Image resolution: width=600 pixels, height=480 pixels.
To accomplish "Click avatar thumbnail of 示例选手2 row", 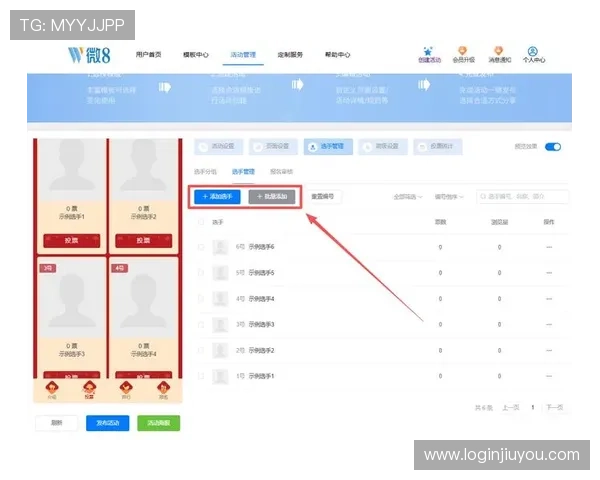I will (x=220, y=351).
